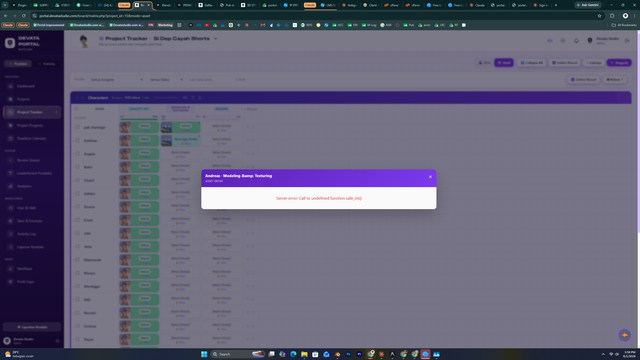Open Leaderboard Produksi page

tap(32, 173)
